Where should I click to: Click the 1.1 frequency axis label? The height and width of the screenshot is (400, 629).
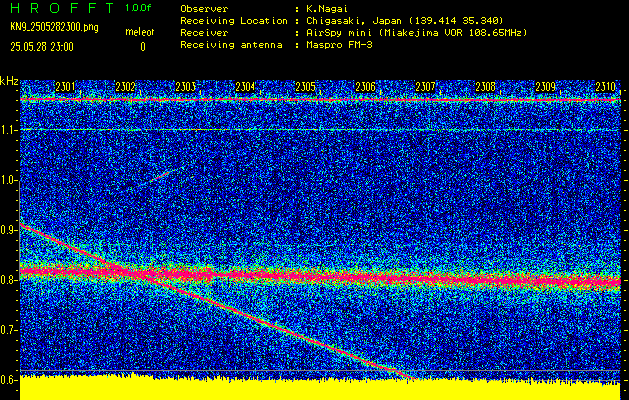(x=9, y=130)
